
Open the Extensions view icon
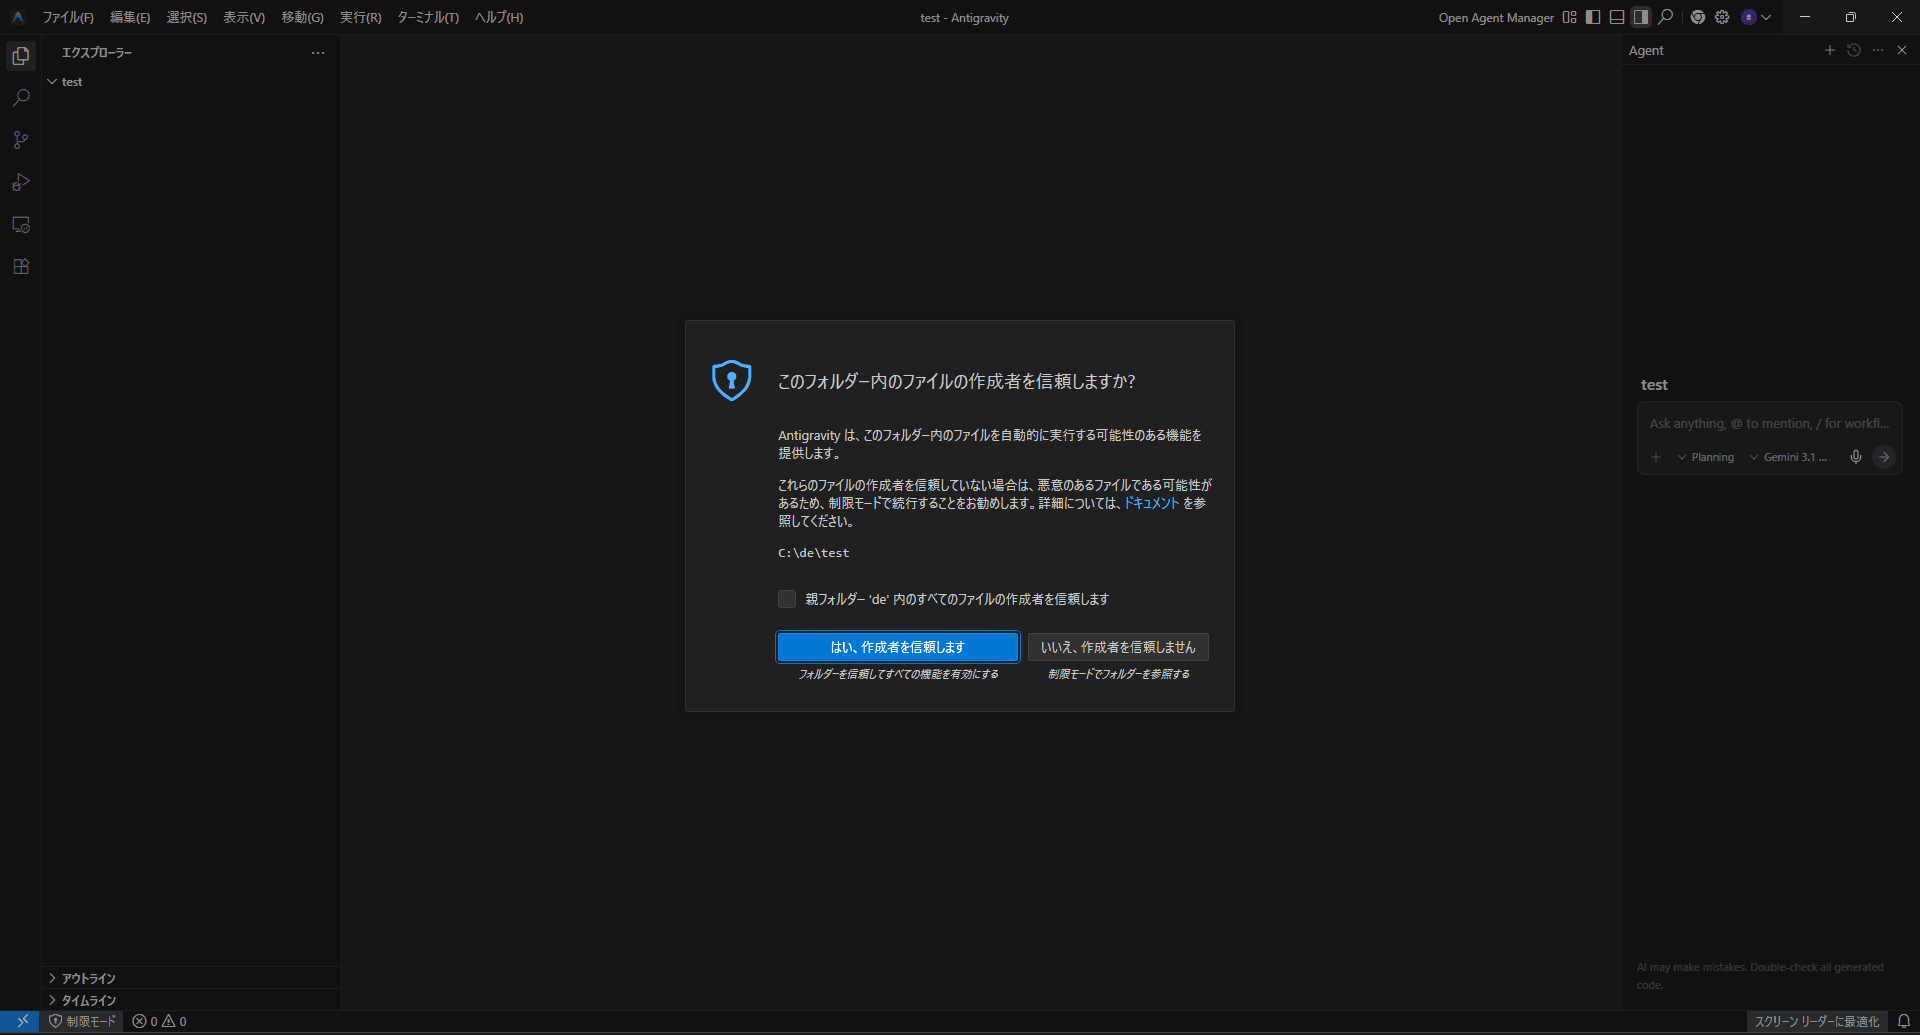(x=21, y=267)
